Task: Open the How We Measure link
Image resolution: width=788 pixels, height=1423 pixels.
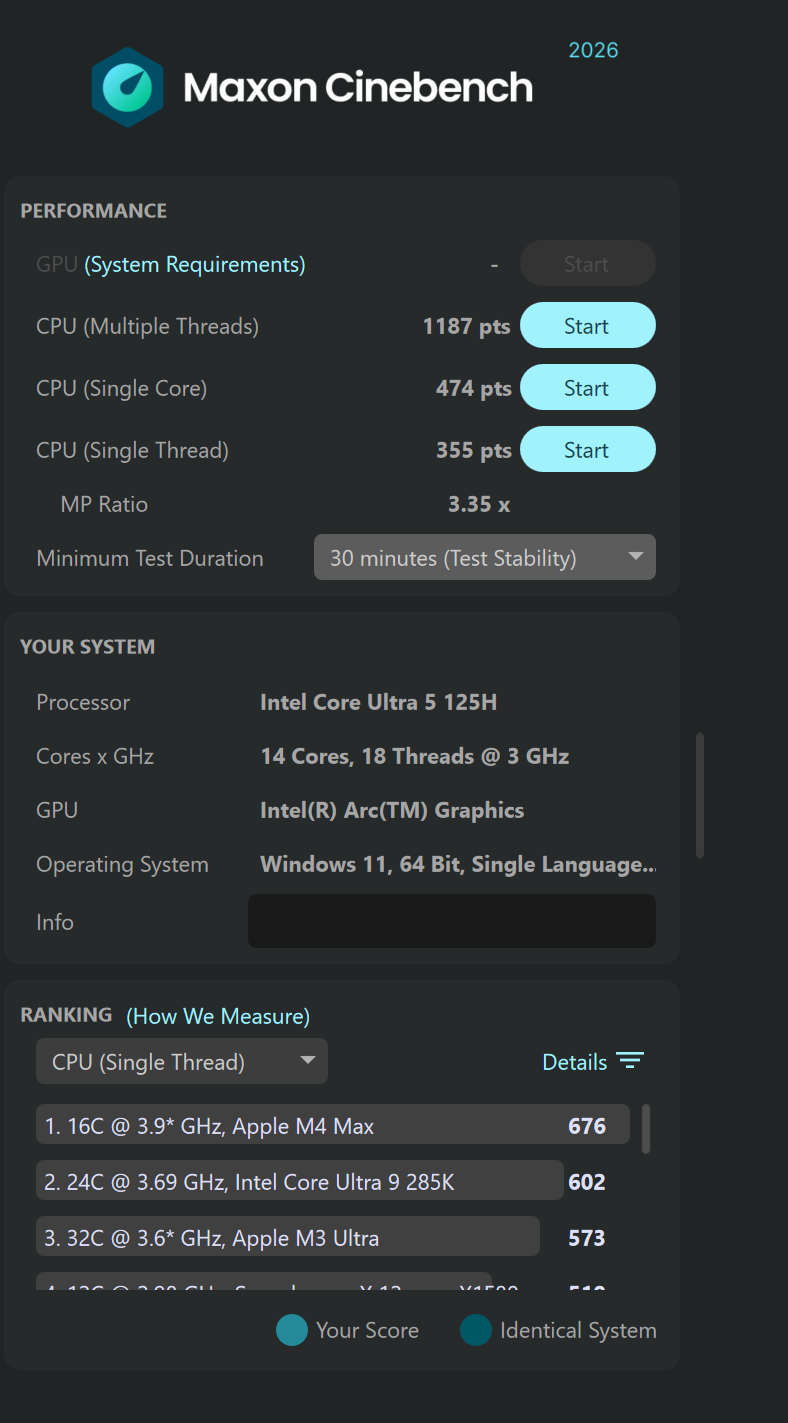Action: pyautogui.click(x=218, y=1016)
